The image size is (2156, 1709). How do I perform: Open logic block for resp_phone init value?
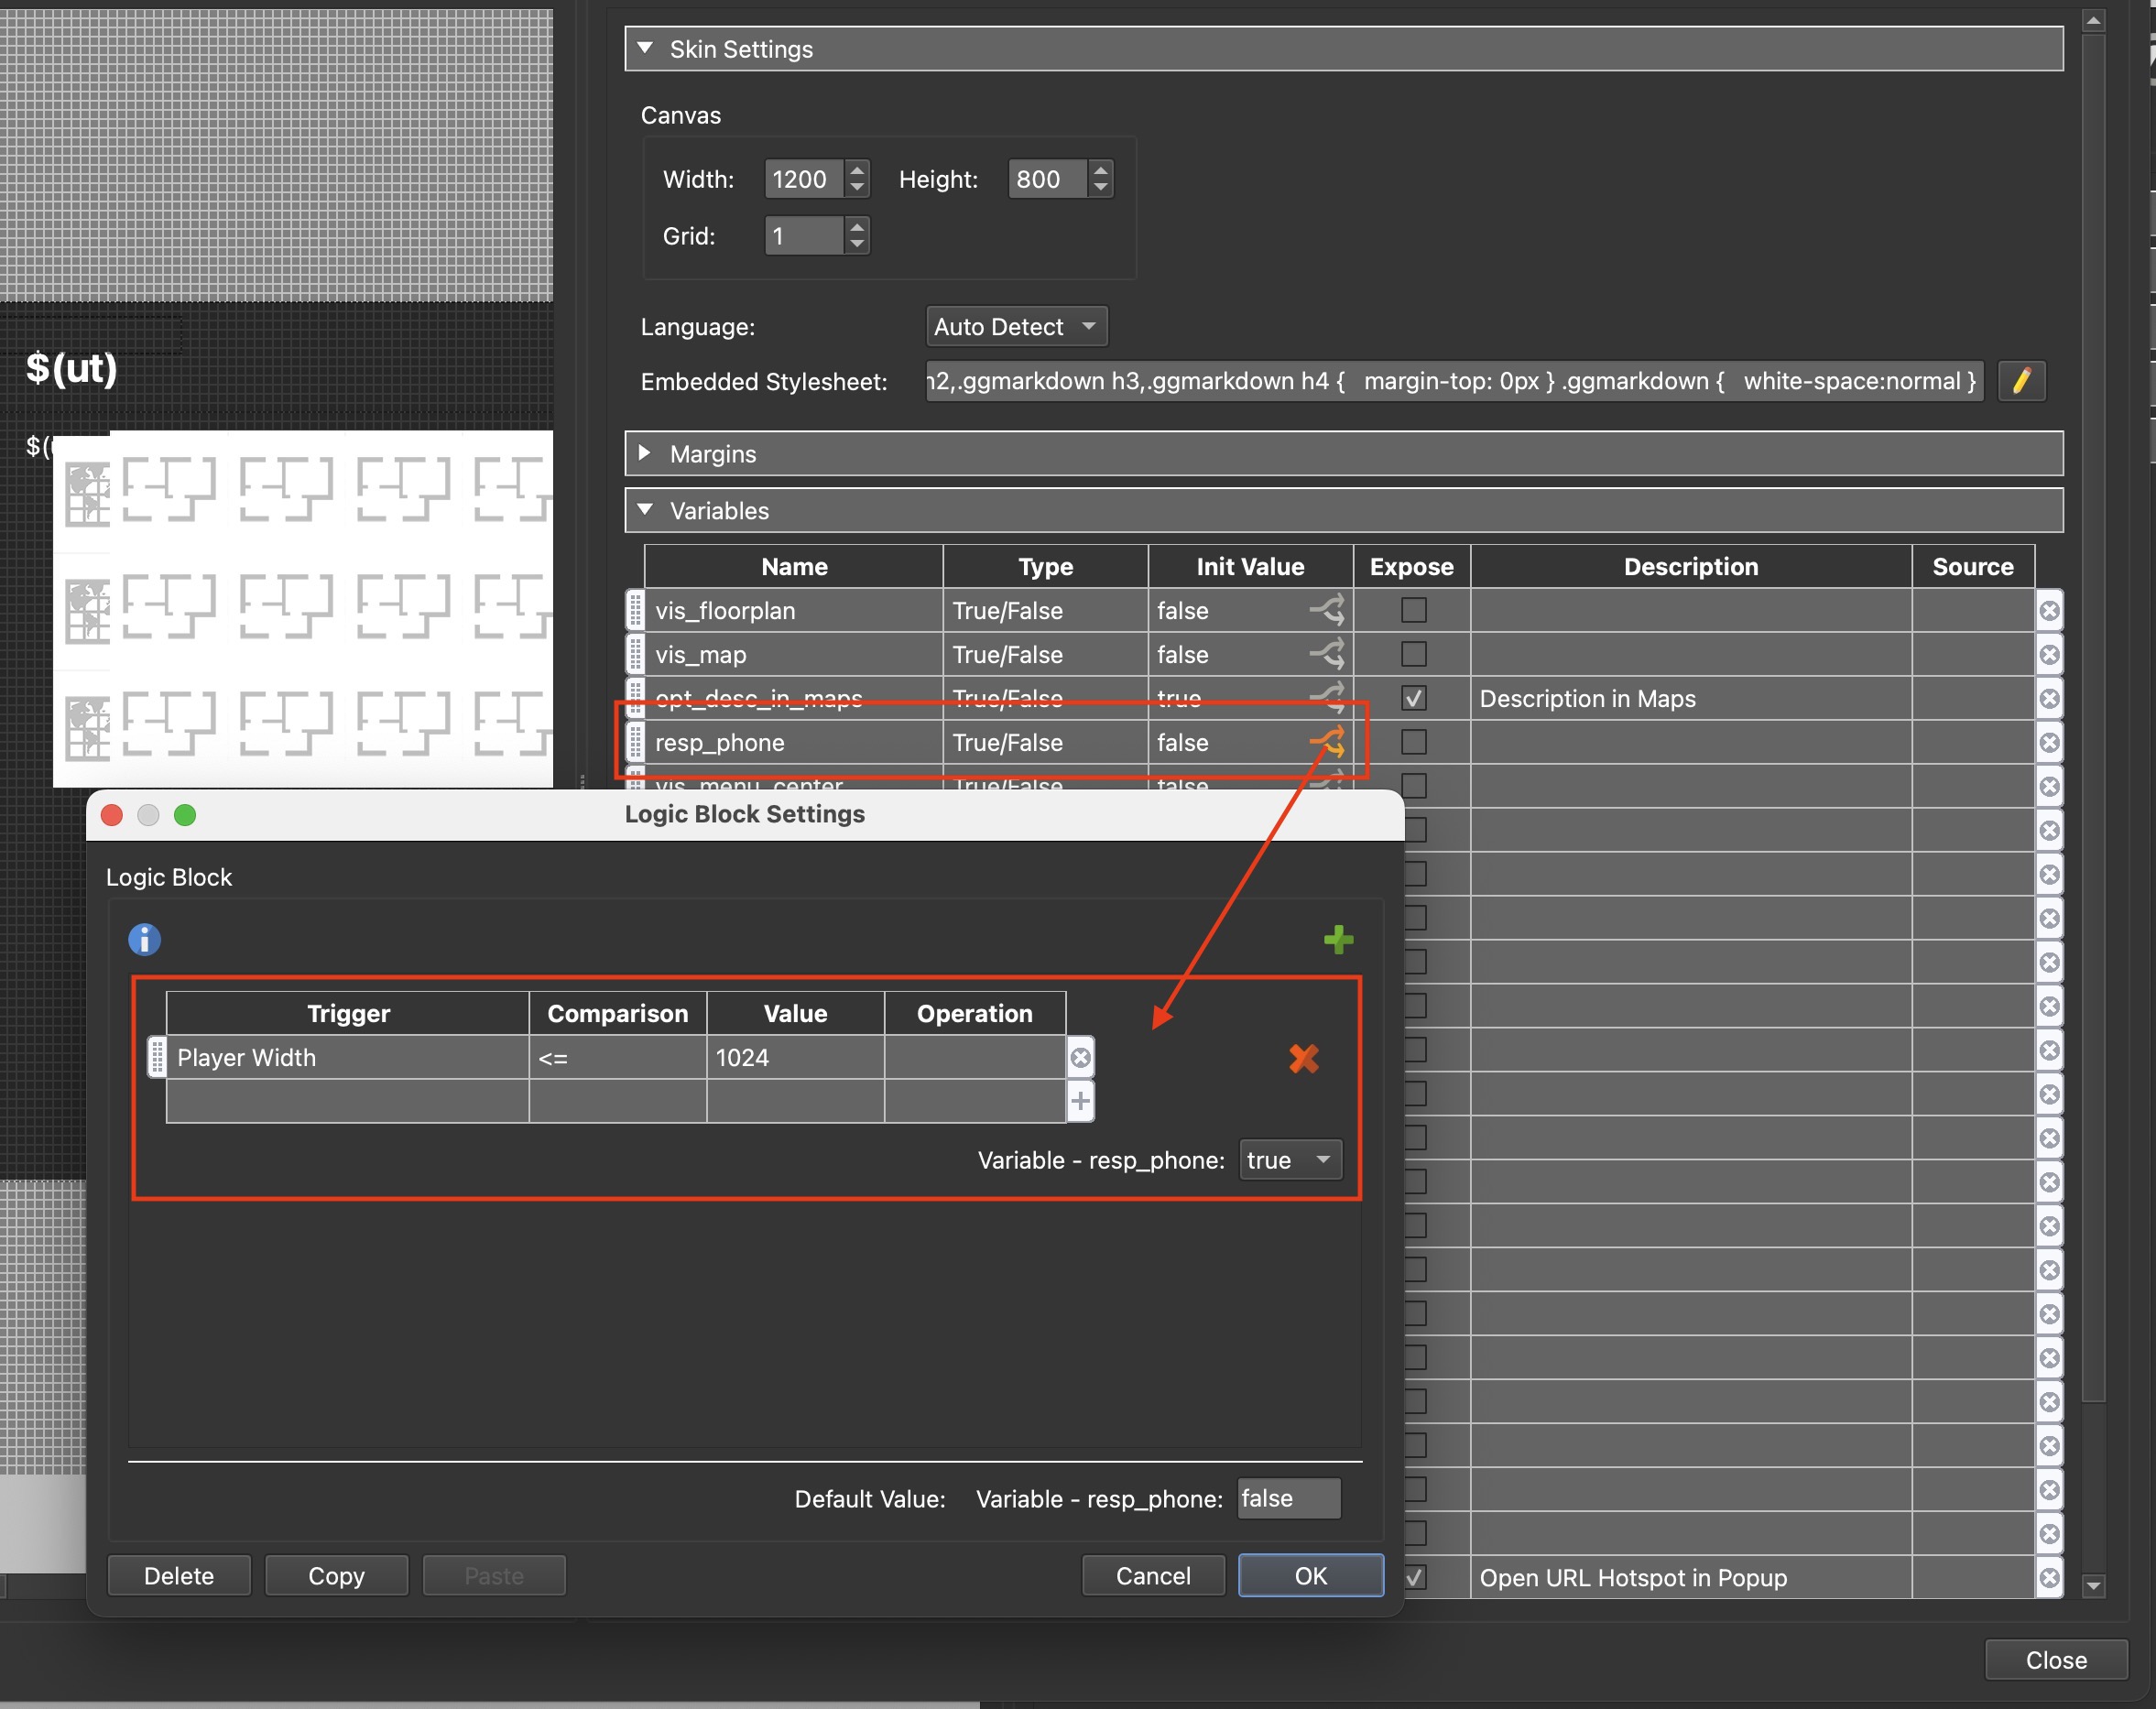point(1327,742)
